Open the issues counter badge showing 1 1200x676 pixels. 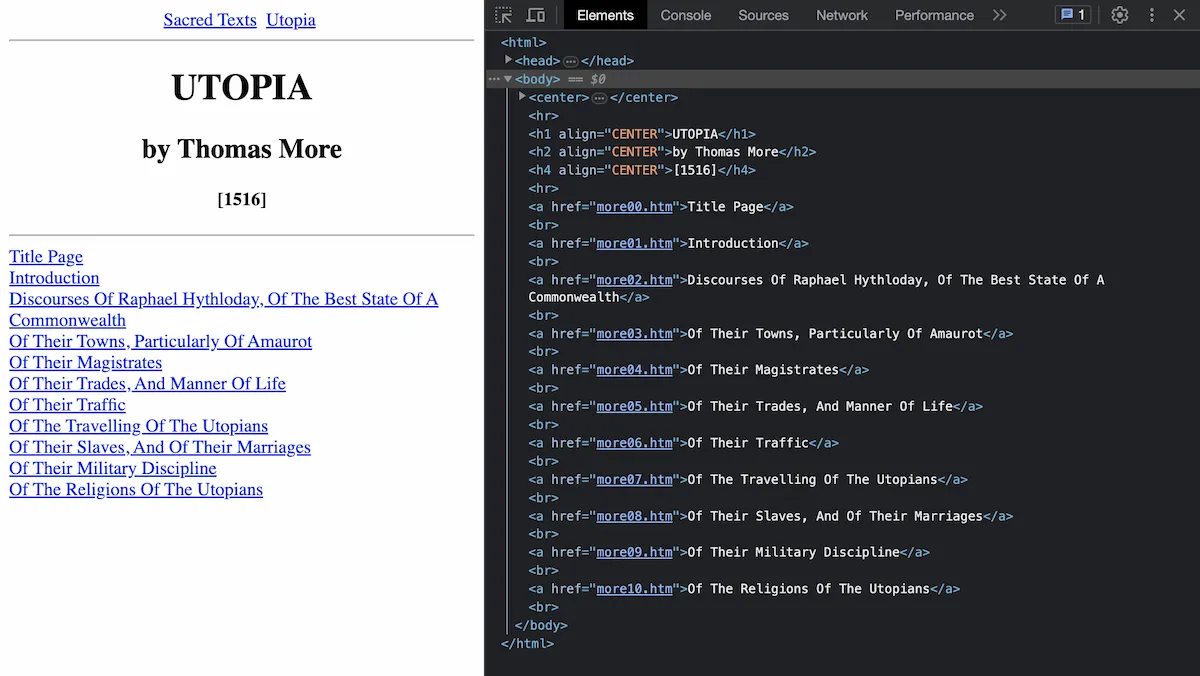click(1073, 15)
